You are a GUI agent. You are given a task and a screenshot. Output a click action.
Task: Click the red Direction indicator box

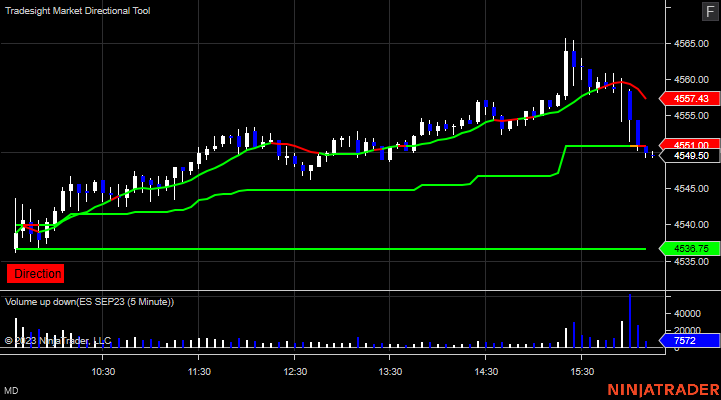(x=35, y=274)
